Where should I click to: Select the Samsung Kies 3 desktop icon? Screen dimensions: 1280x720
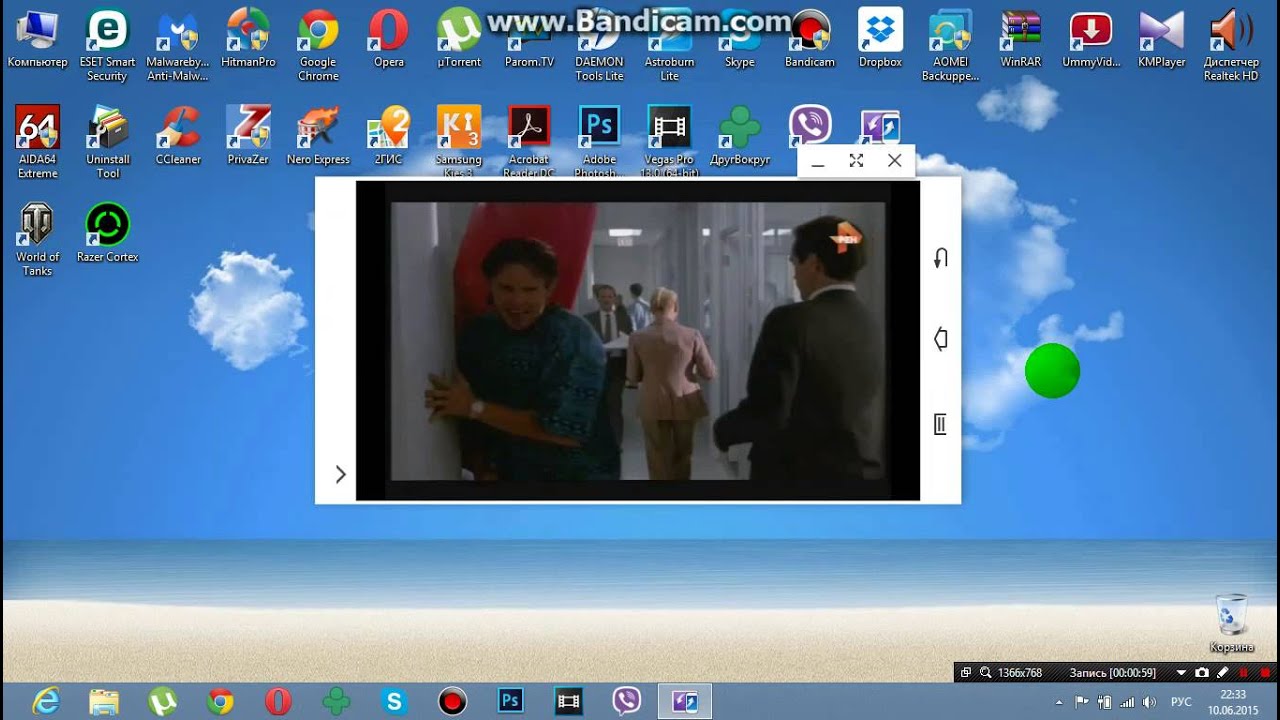click(459, 141)
